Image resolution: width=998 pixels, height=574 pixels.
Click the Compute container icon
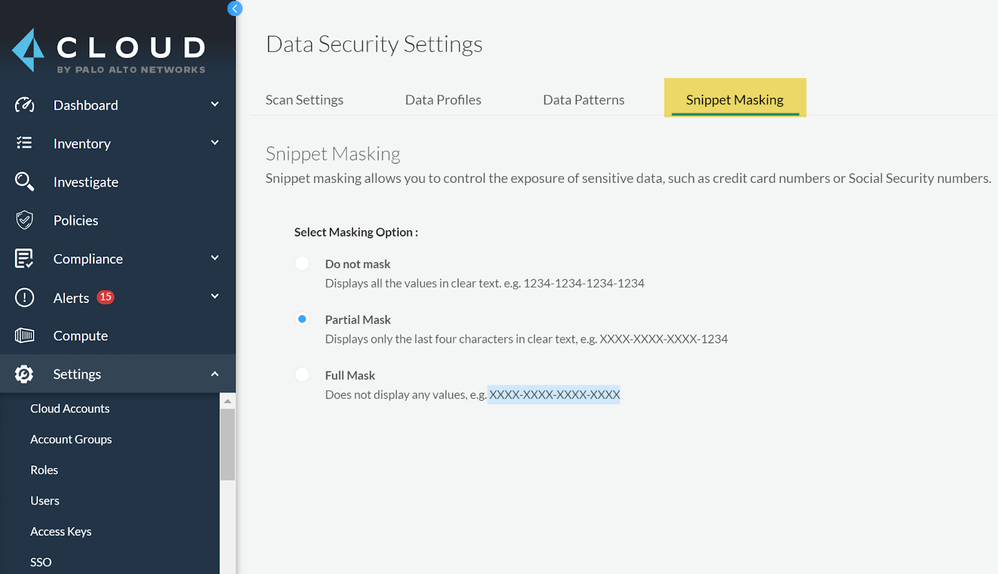pyautogui.click(x=25, y=336)
